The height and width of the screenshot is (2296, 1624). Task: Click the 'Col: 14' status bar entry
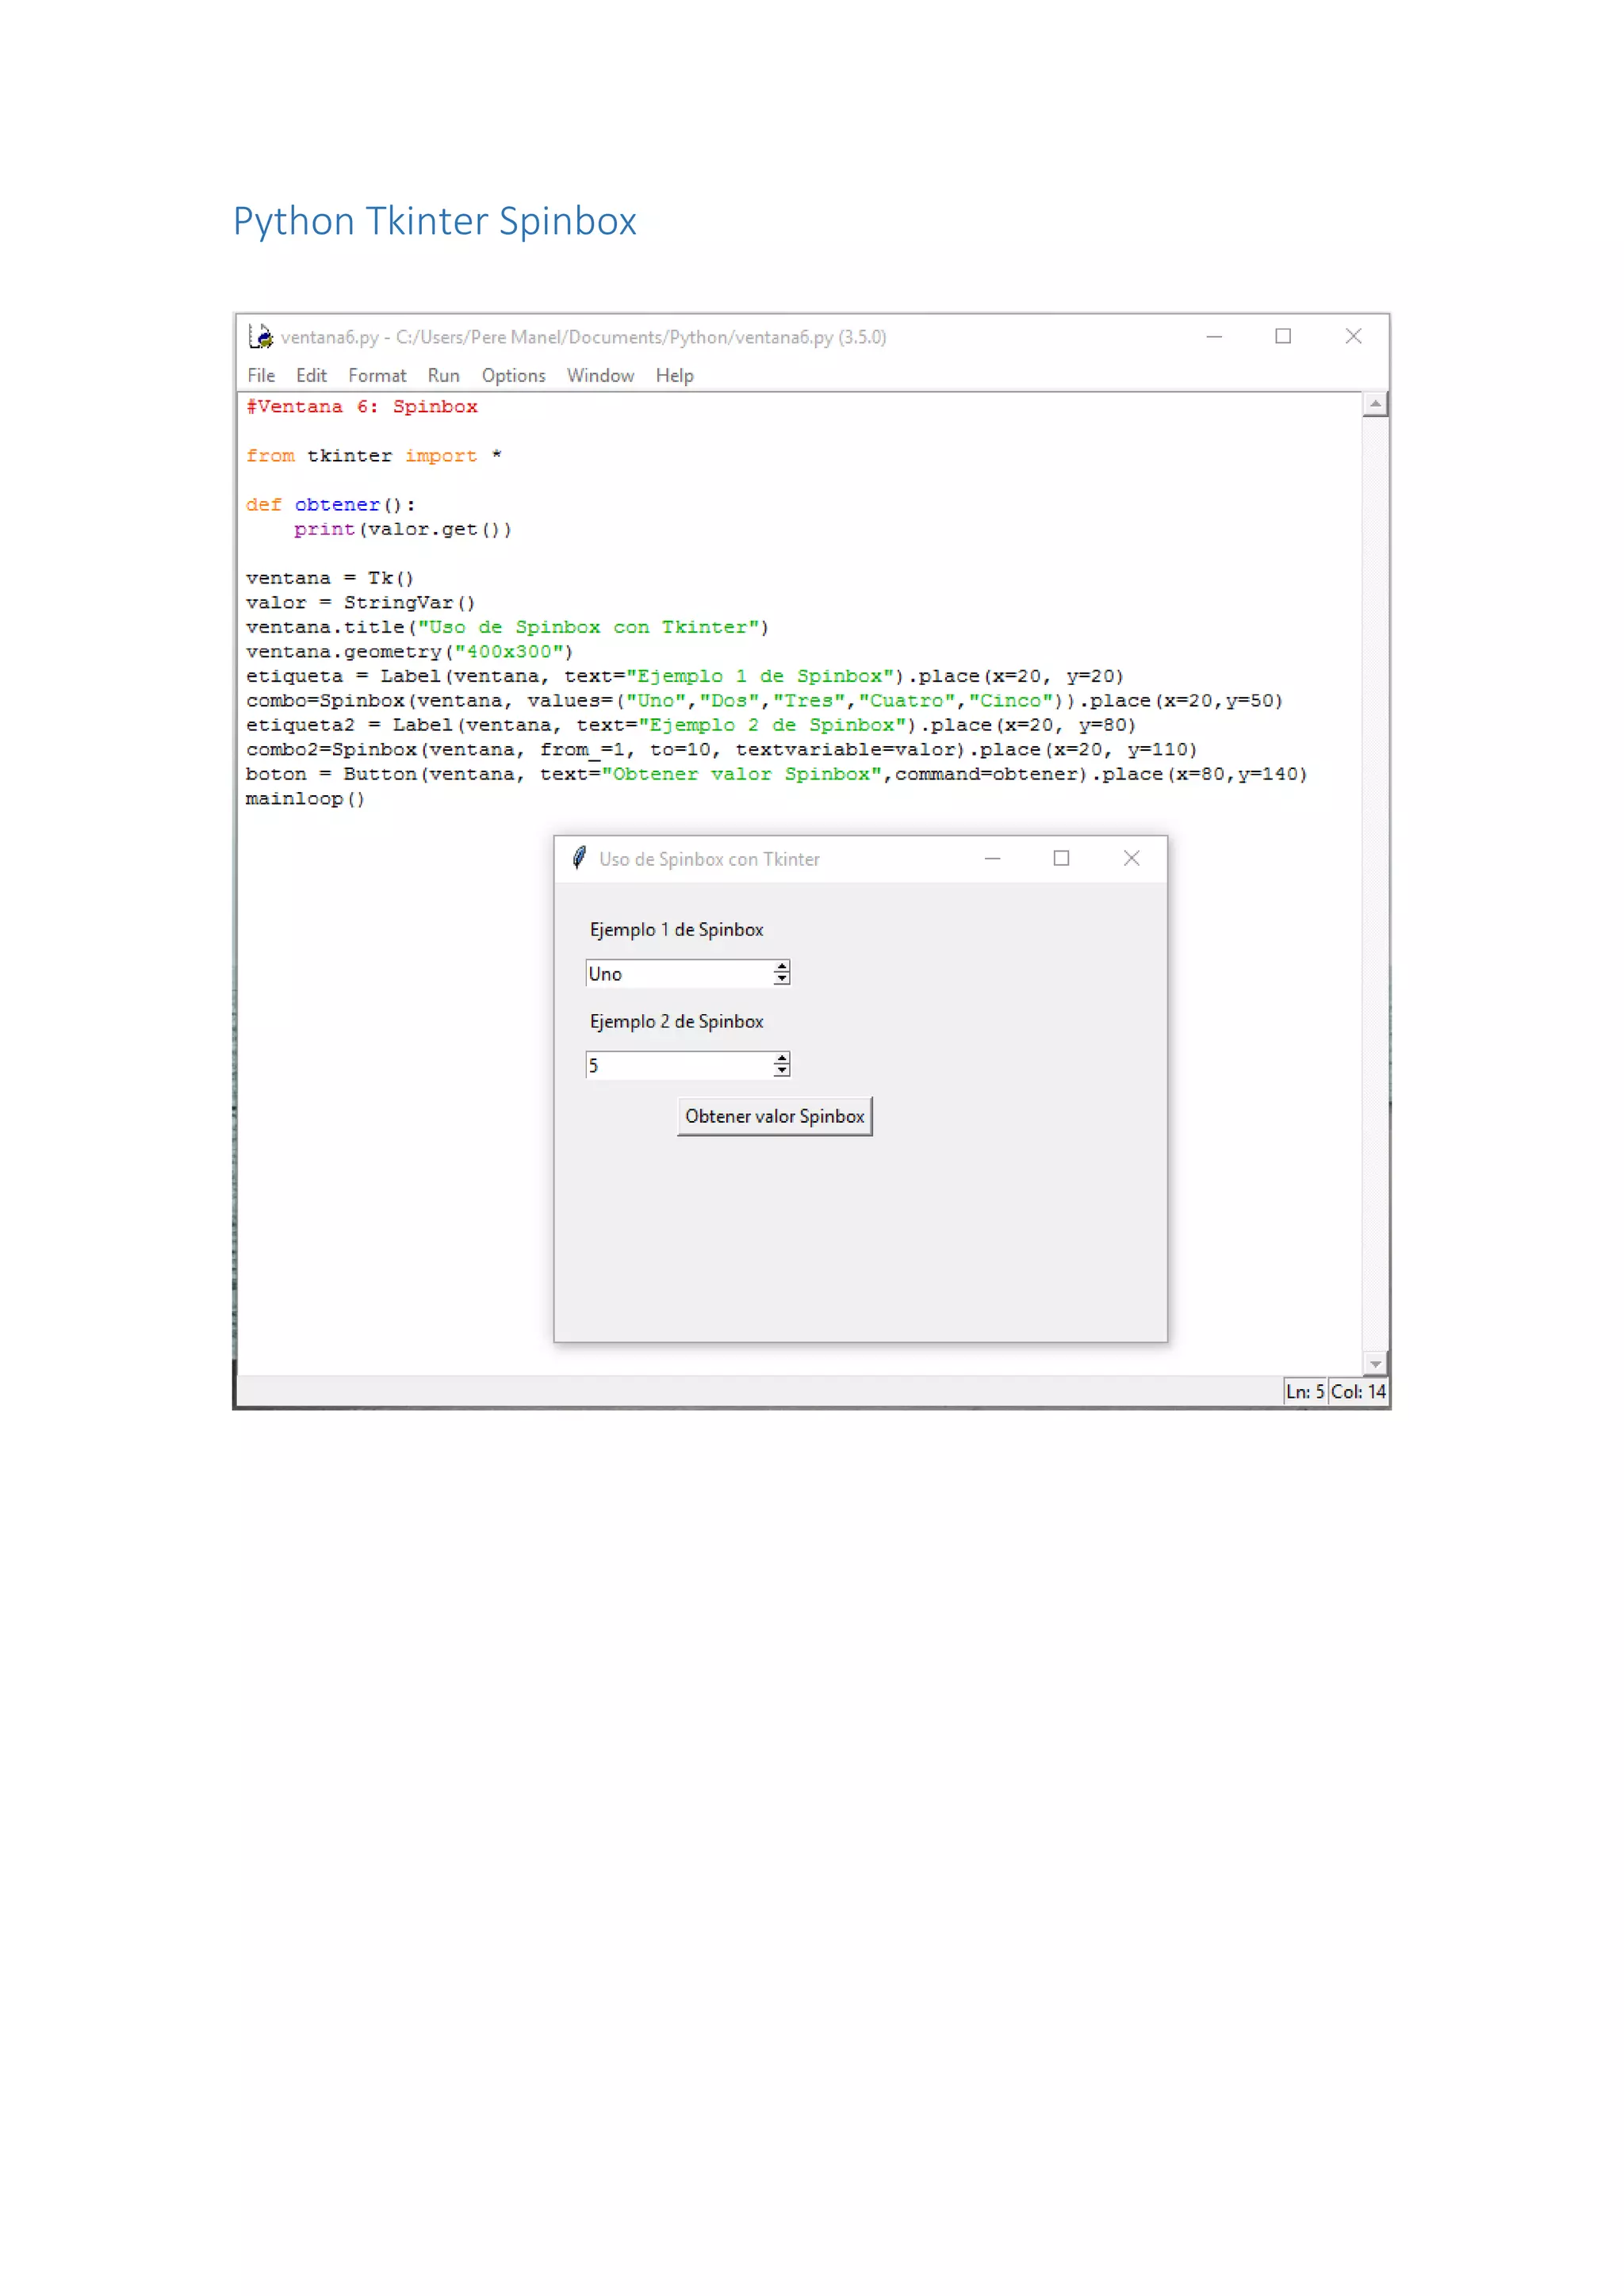1358,1391
